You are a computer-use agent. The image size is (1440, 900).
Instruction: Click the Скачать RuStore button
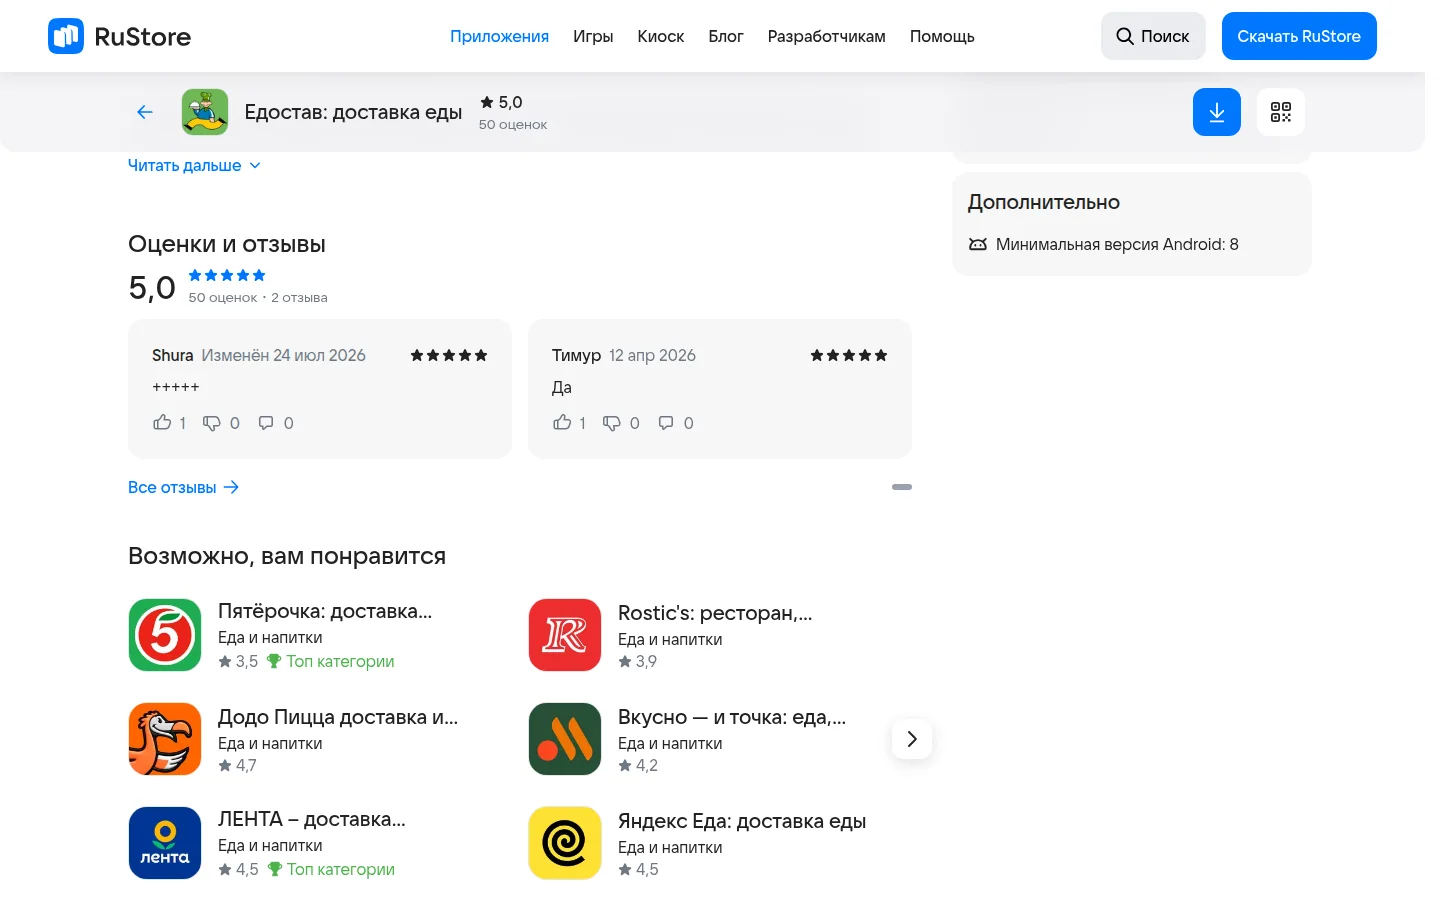pyautogui.click(x=1299, y=36)
